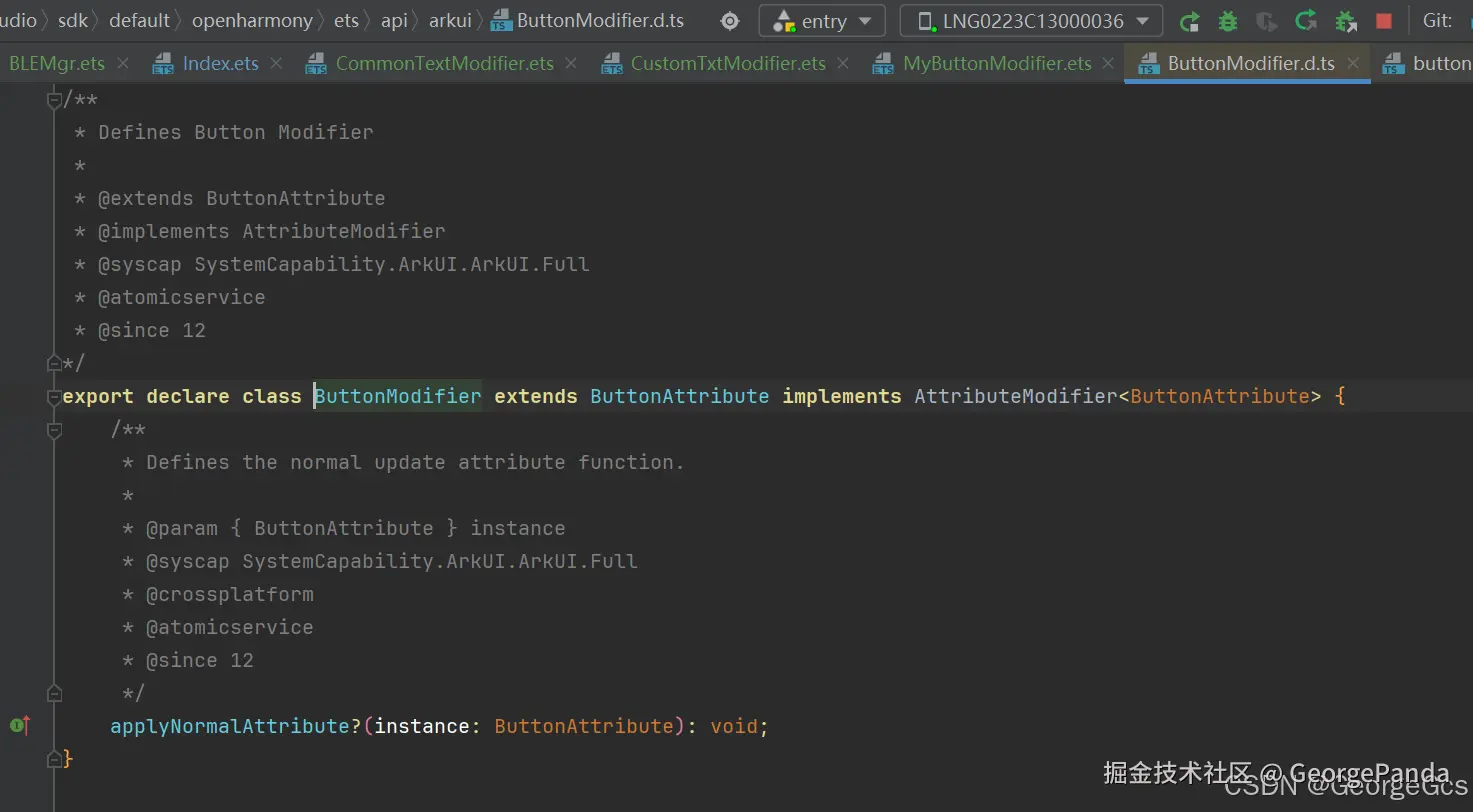Click the TS file icon in the breadcrumb
The width and height of the screenshot is (1473, 812).
pyautogui.click(x=501, y=21)
